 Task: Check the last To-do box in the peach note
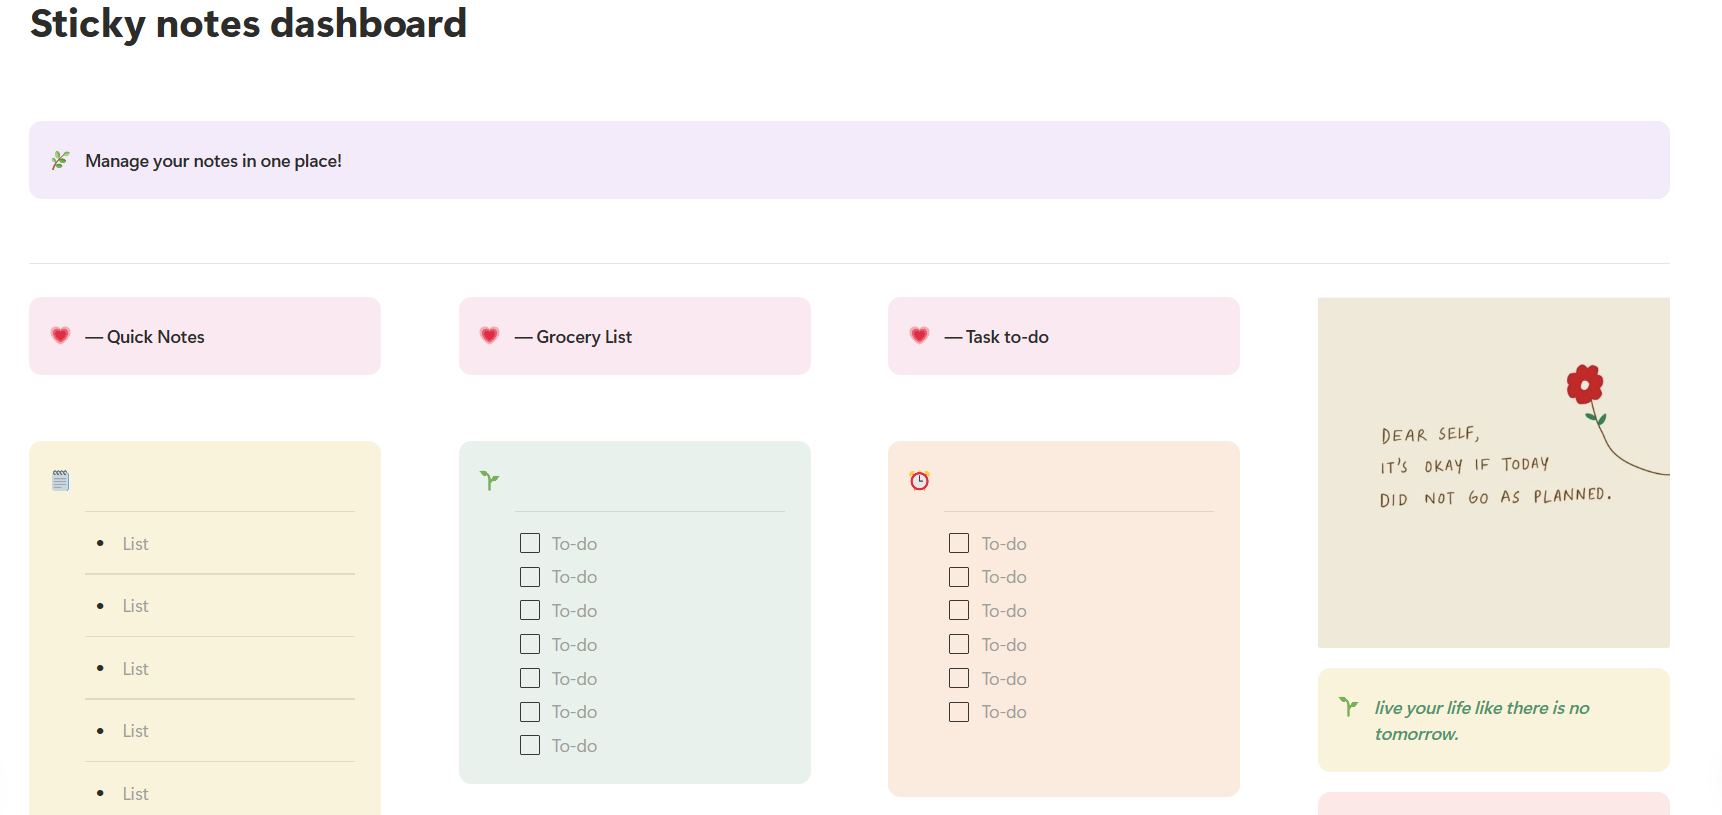point(959,712)
